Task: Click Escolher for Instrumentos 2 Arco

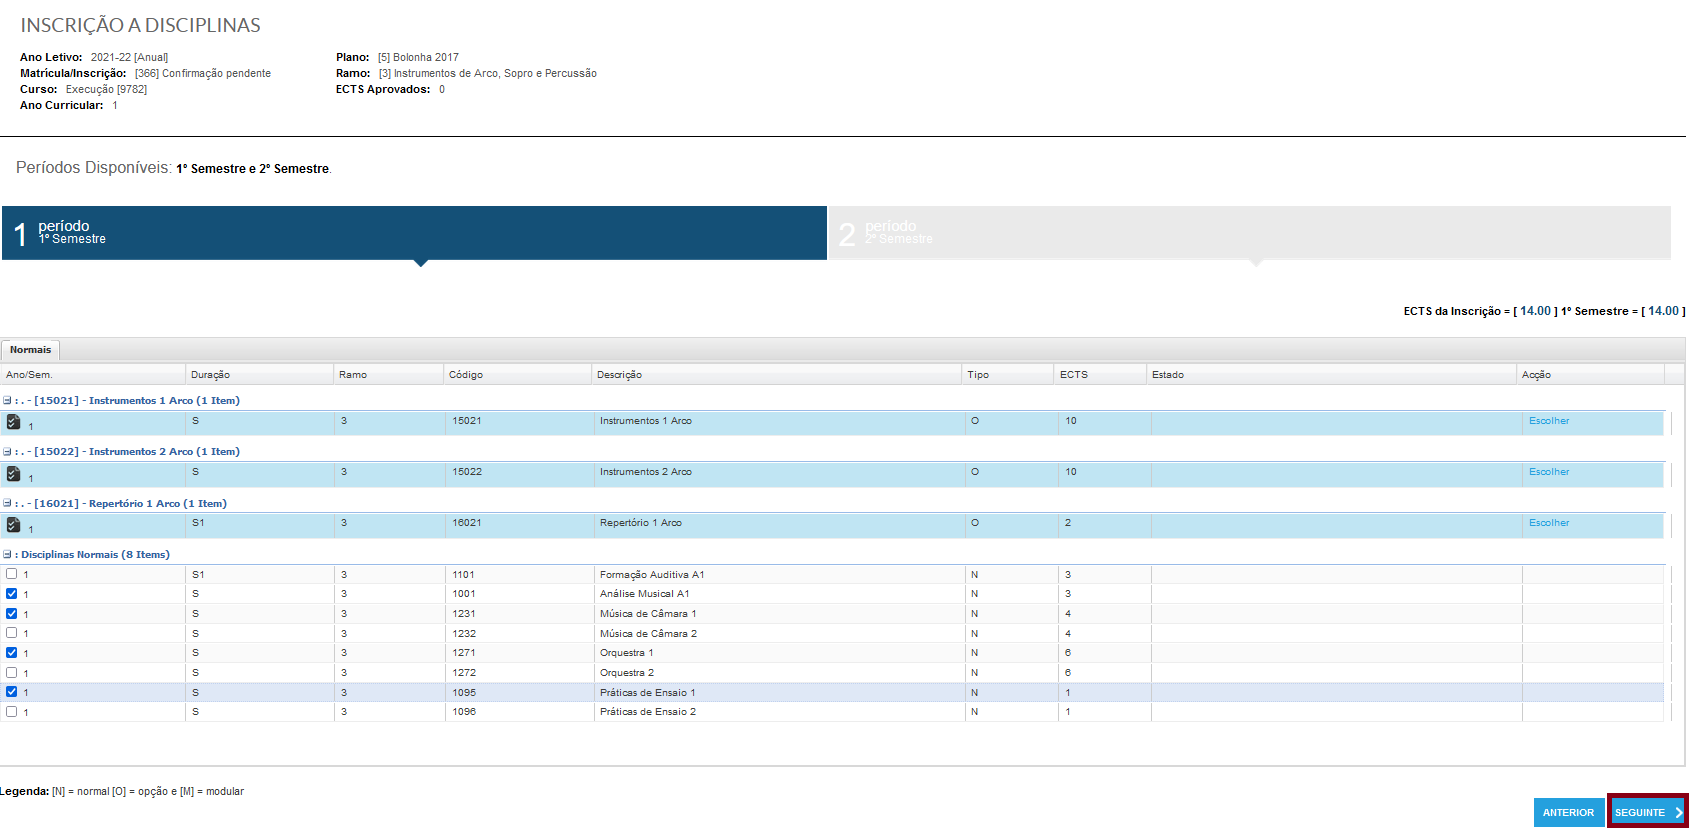Action: (x=1549, y=472)
